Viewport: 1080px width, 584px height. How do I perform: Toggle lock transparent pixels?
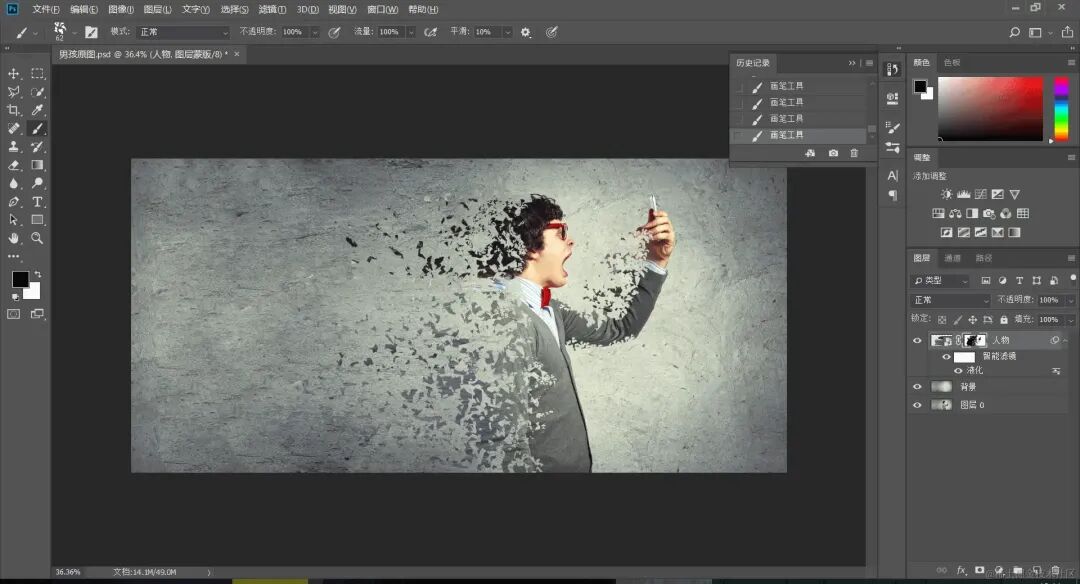tap(942, 320)
